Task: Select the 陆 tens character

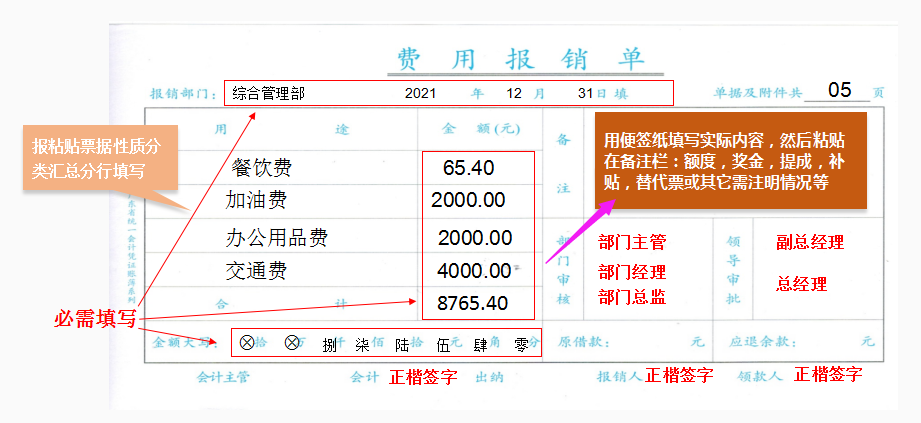Action: 402,345
